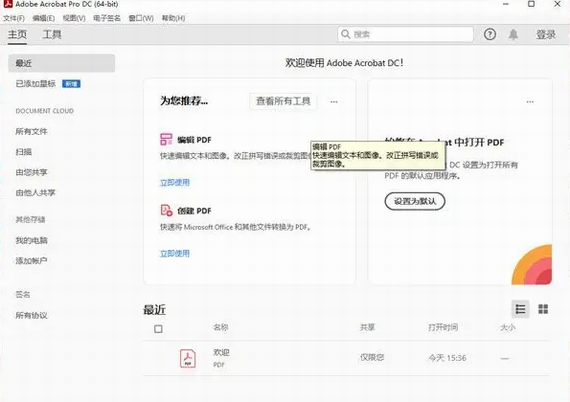Viewport: 570px width, 402px height.
Task: Click the 欢迎 PDF file icon
Action: (188, 358)
